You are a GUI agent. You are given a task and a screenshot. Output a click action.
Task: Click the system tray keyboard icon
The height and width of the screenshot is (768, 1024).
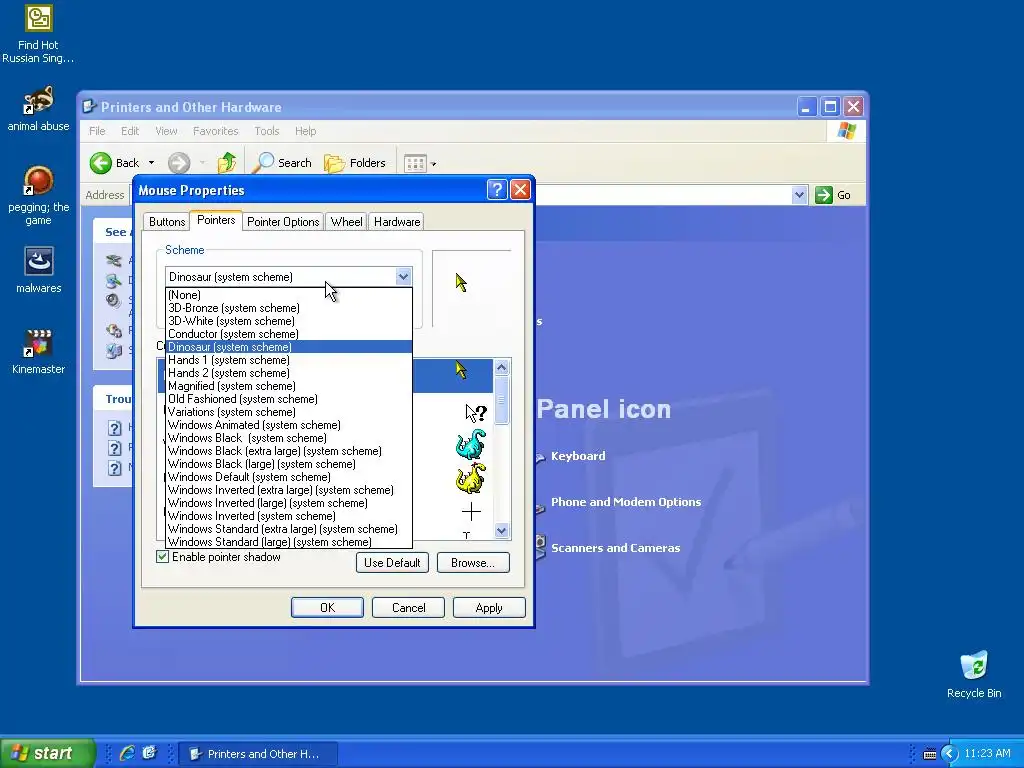point(930,754)
